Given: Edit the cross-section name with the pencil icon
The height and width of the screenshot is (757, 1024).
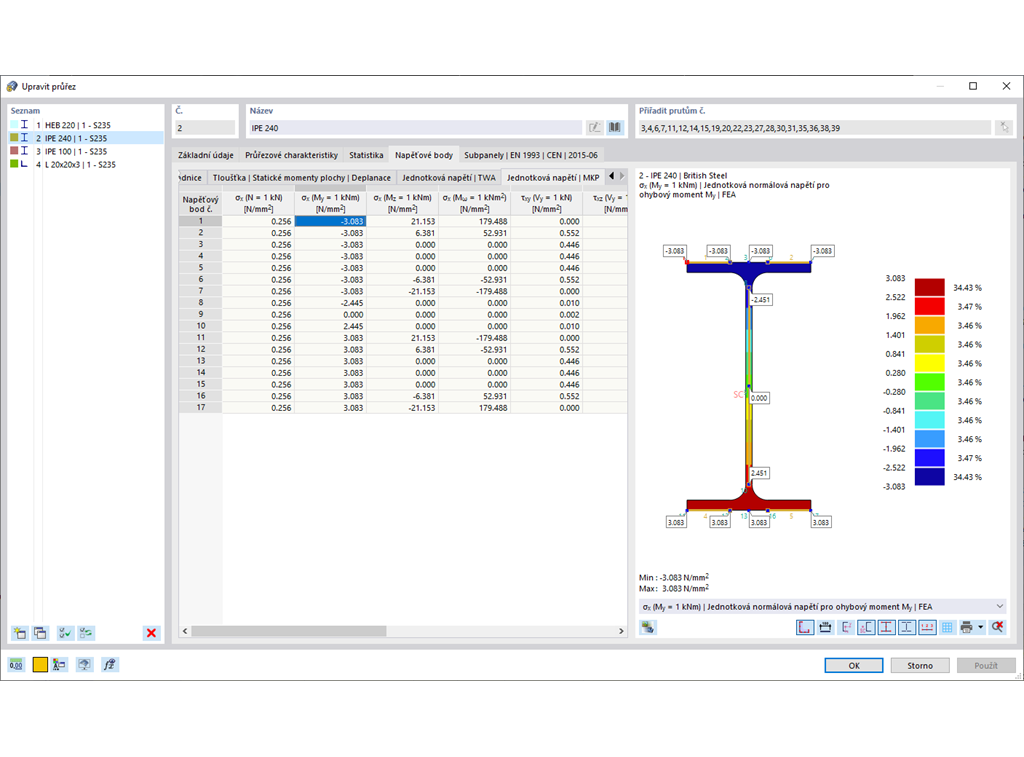Looking at the screenshot, I should coord(594,127).
